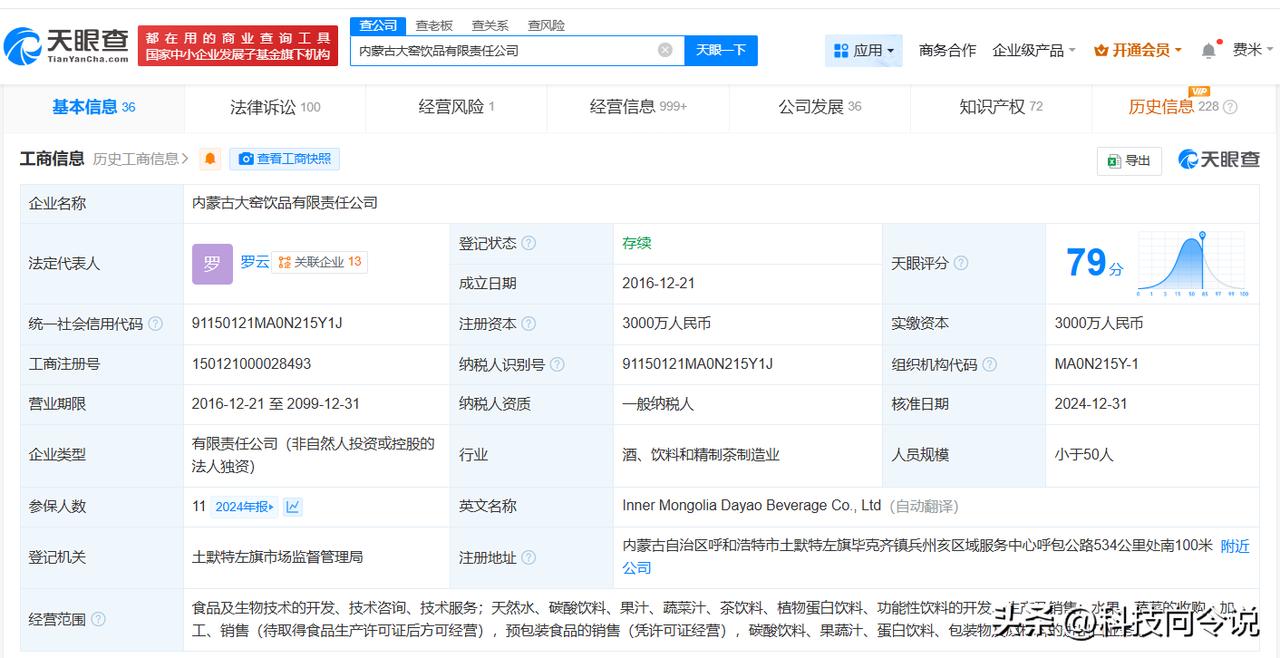Click the purple 罗 avatar of the legal representative
The image size is (1280, 658).
(212, 264)
